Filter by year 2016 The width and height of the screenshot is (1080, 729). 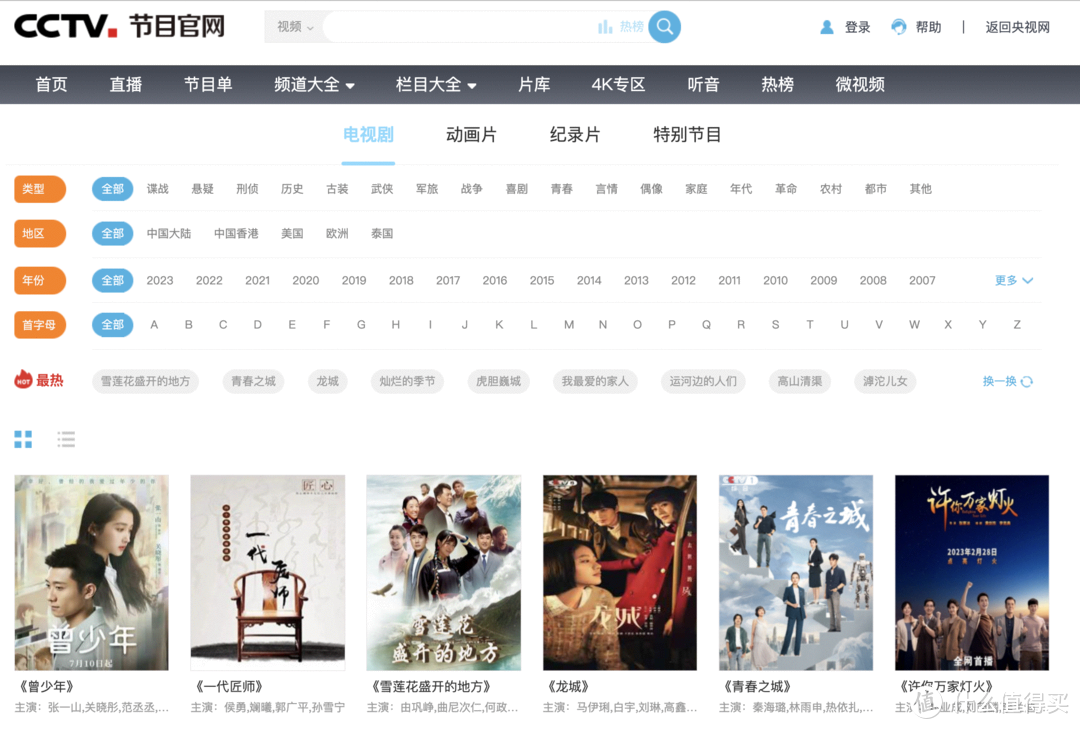point(495,280)
